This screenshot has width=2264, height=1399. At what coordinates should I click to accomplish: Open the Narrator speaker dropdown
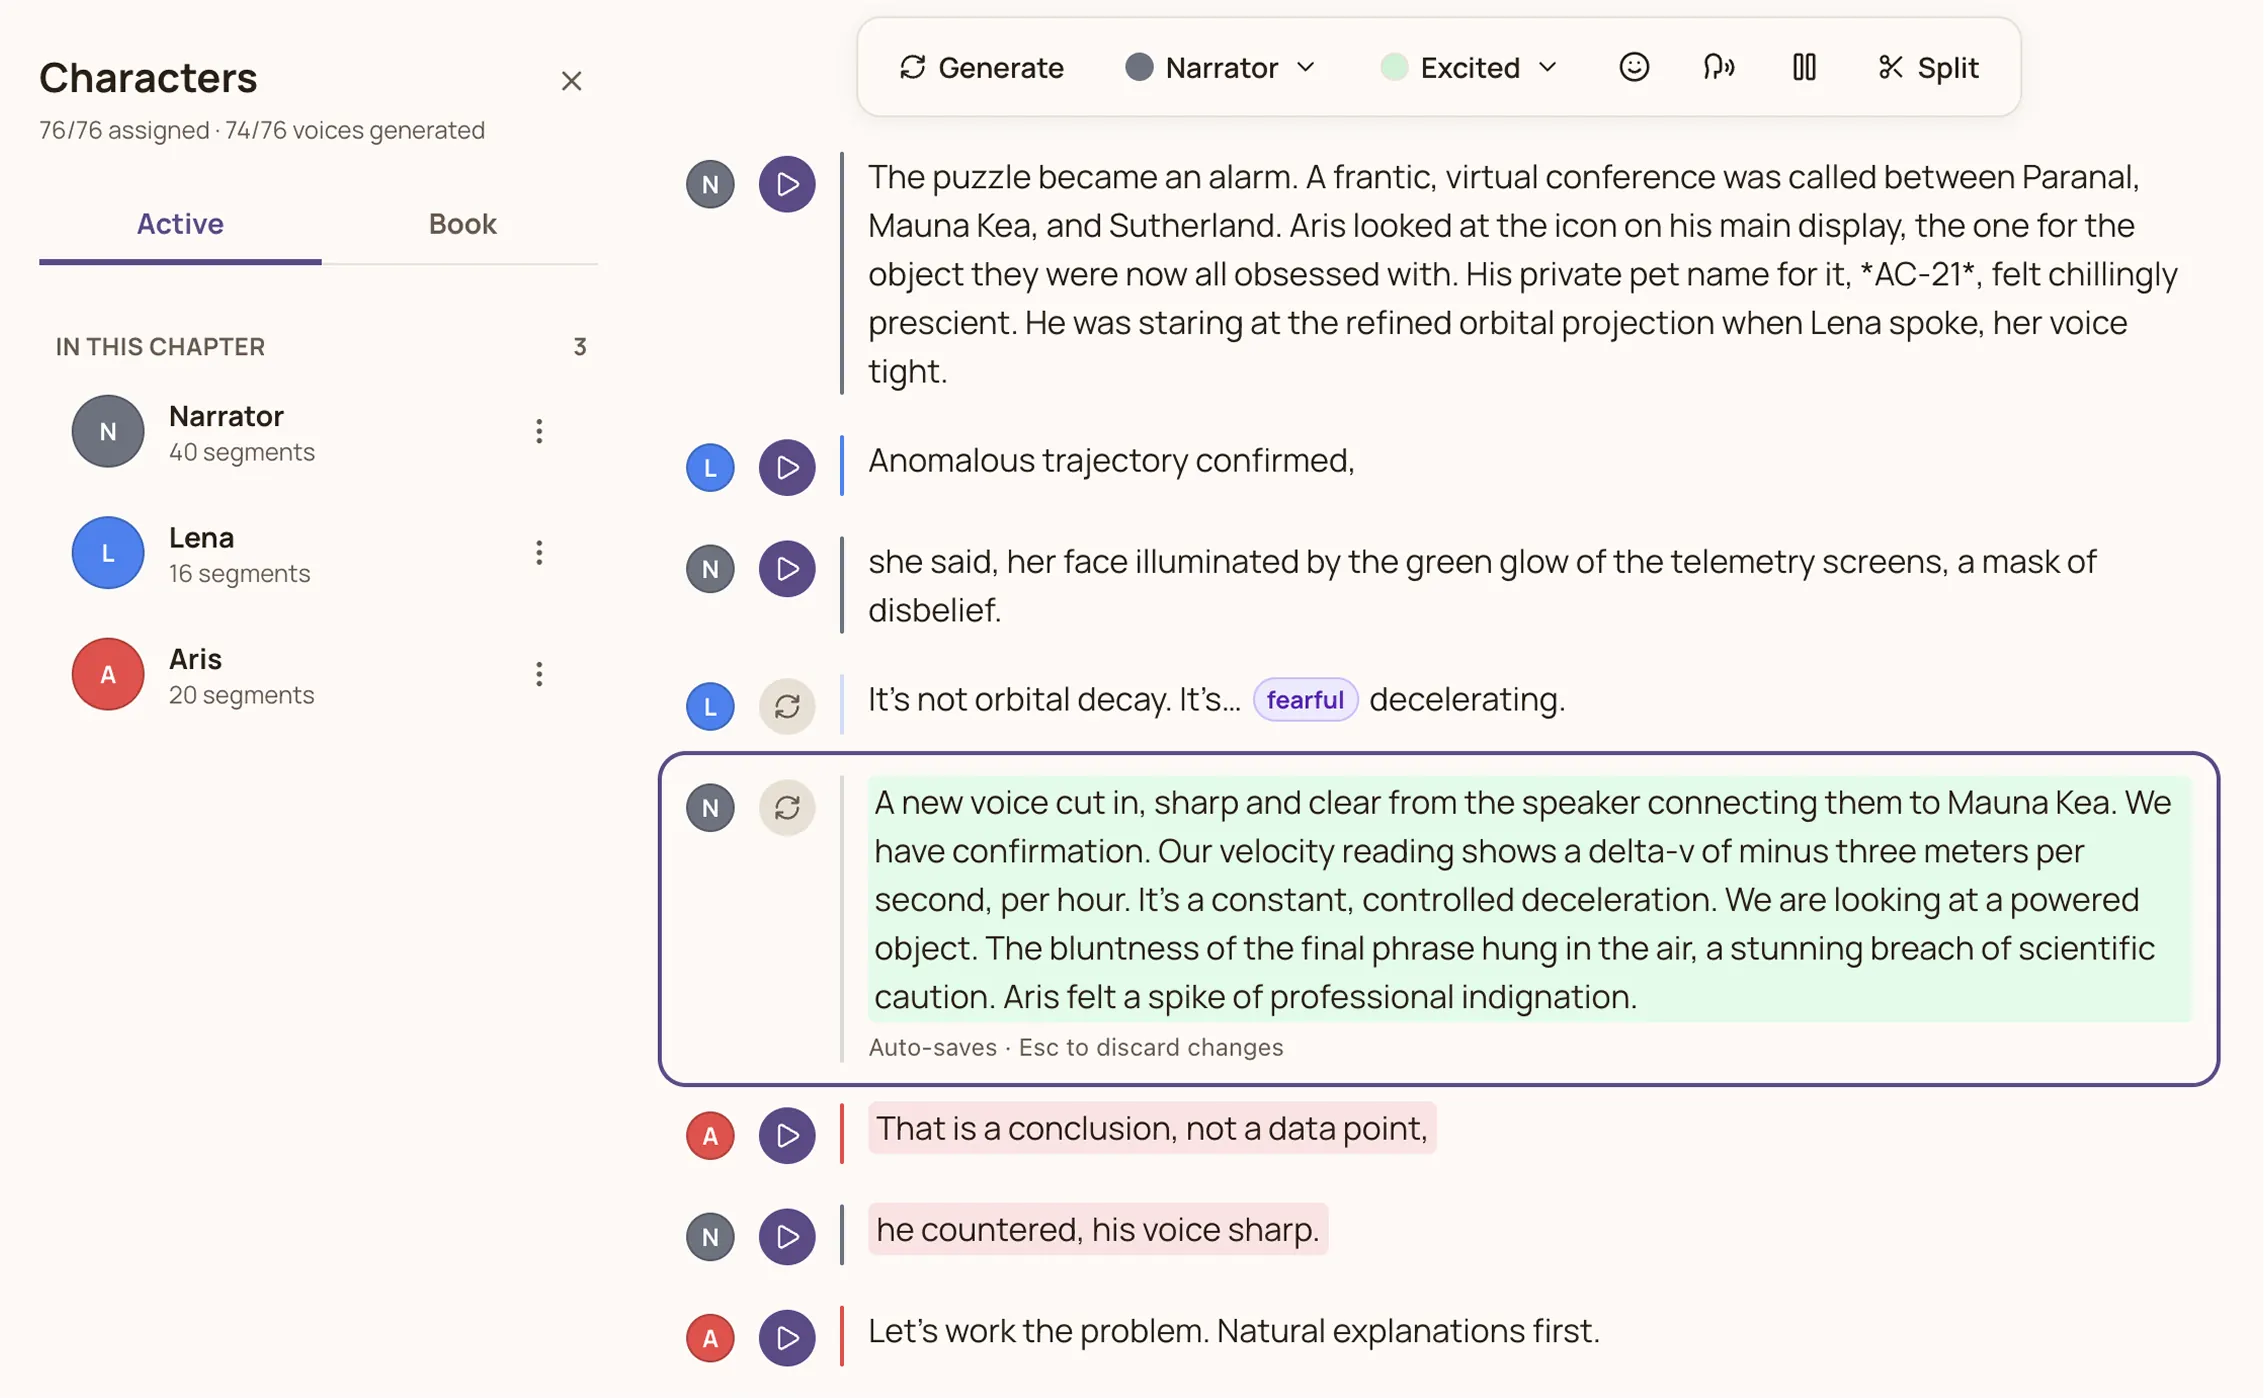tap(1220, 67)
